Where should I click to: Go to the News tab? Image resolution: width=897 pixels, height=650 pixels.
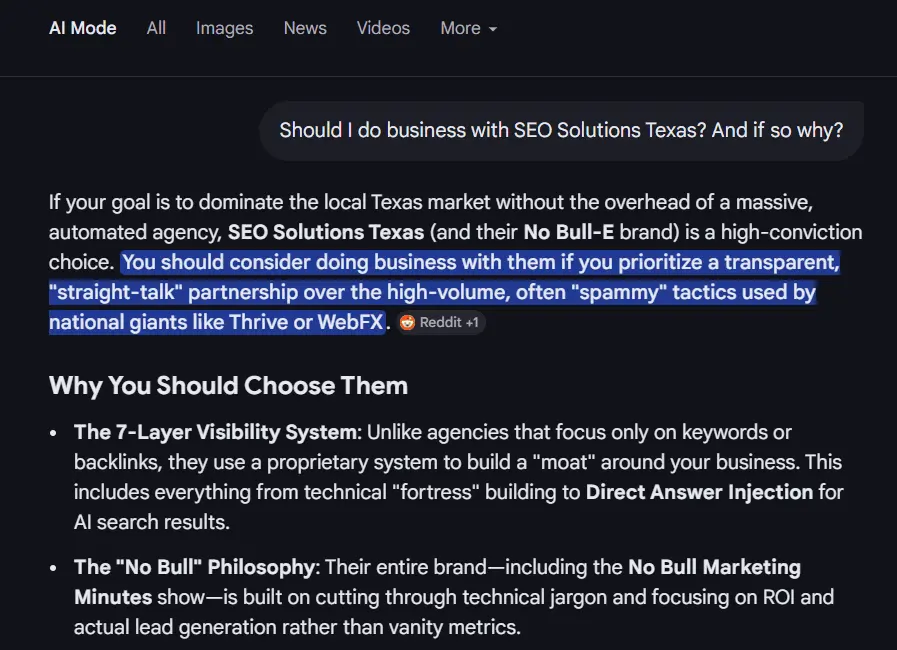305,28
